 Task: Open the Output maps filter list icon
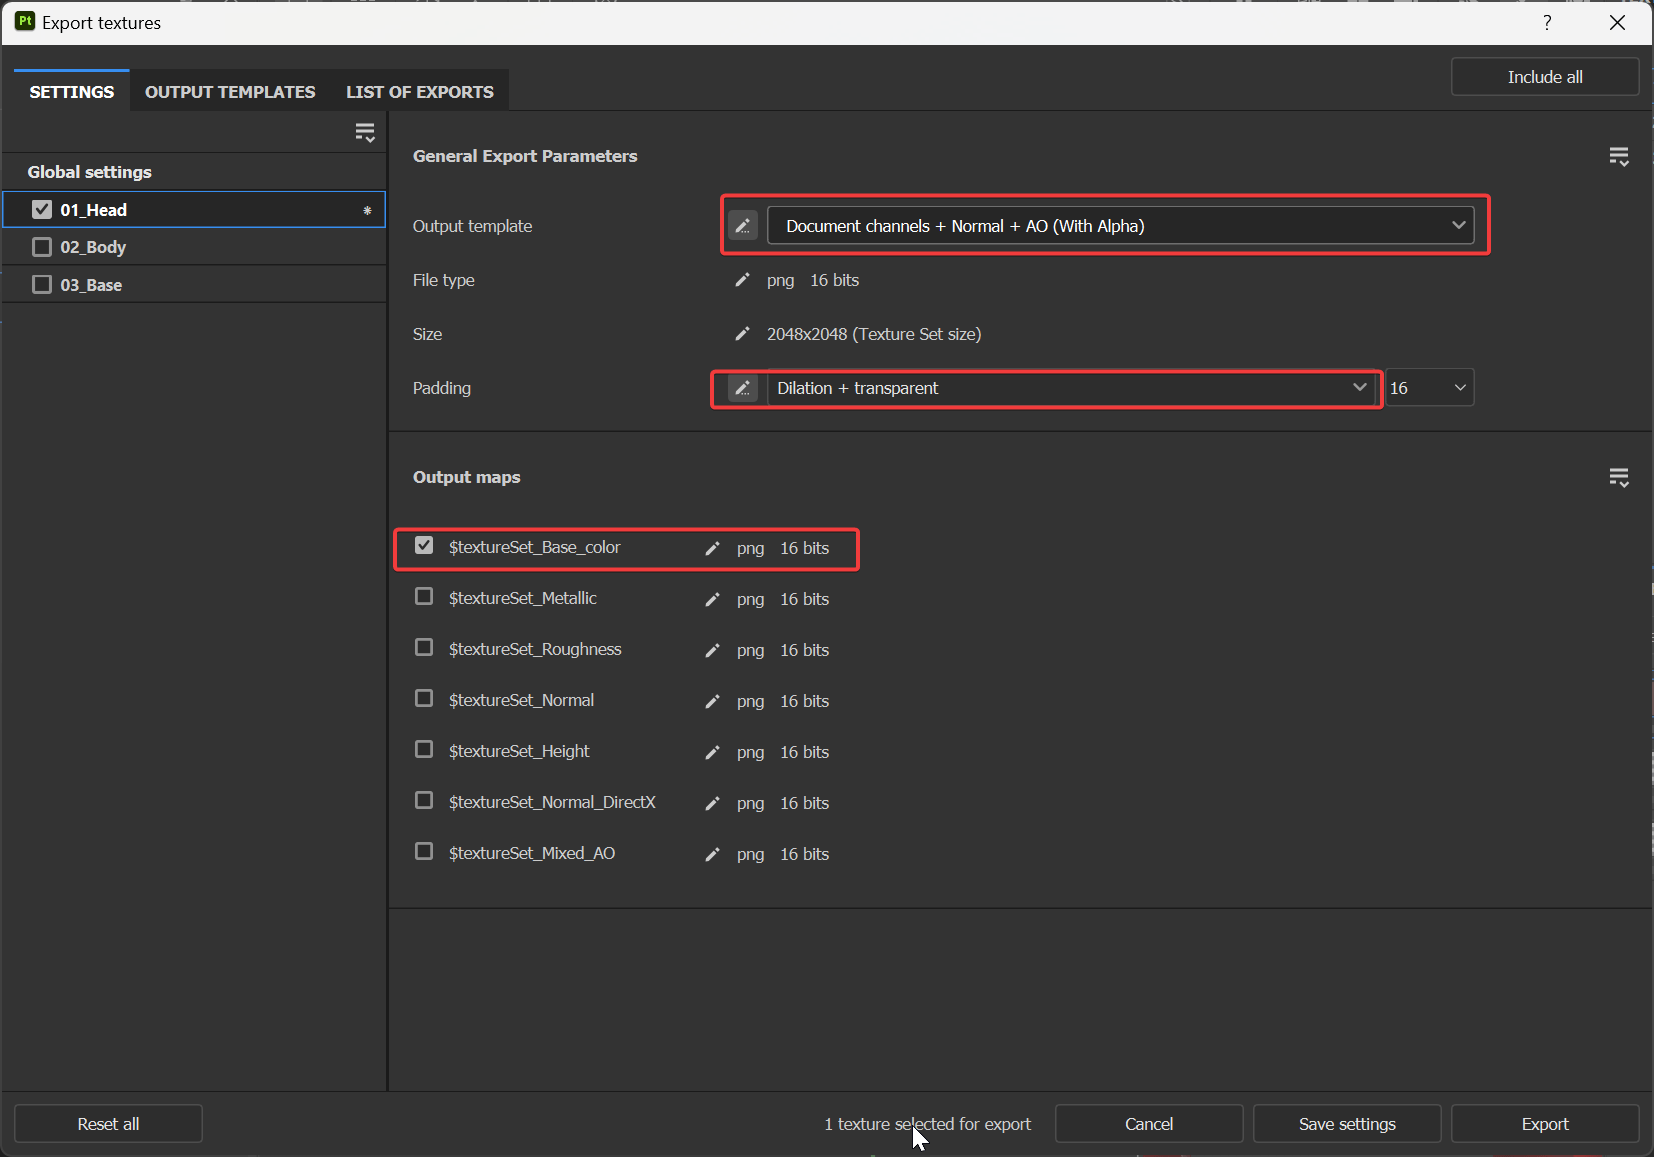click(x=1619, y=477)
